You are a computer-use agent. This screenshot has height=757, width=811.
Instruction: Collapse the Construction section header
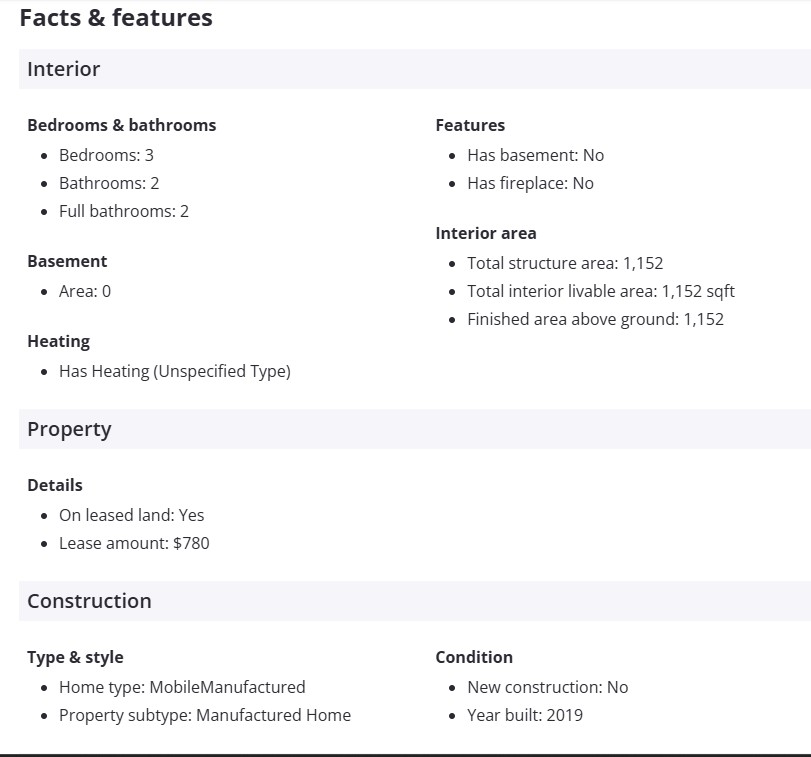pos(89,601)
